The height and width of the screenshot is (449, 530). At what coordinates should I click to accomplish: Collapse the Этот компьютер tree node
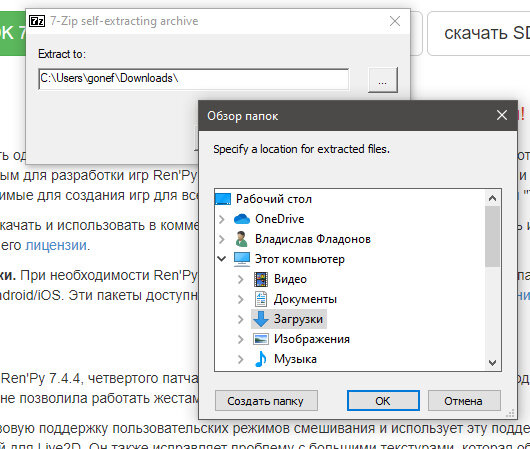click(222, 259)
